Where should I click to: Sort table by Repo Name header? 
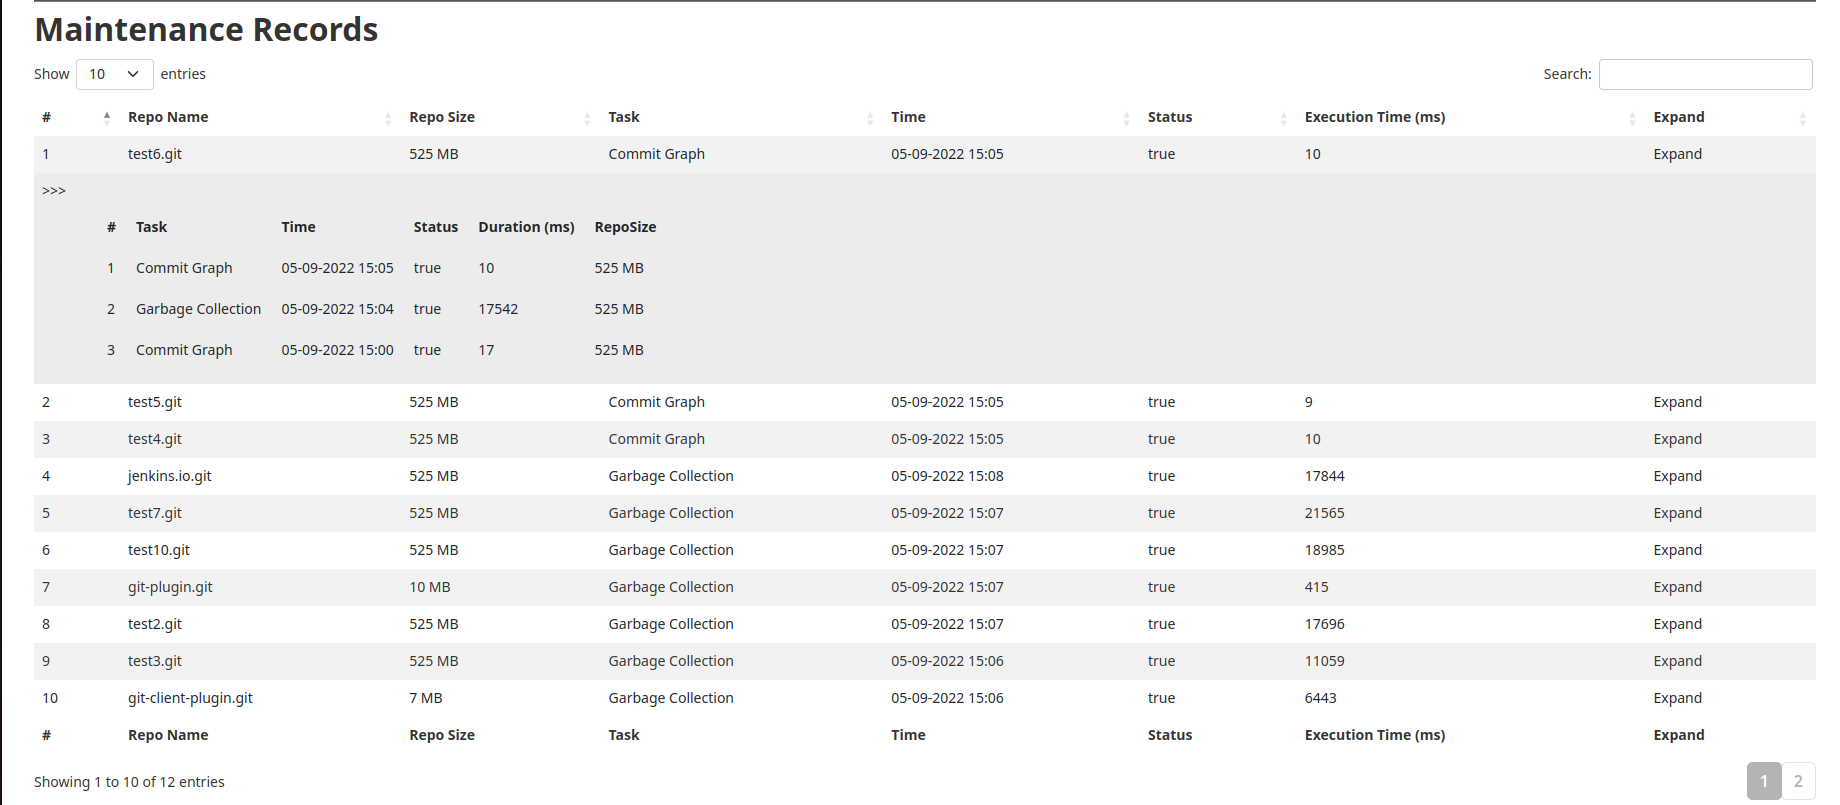pos(260,117)
